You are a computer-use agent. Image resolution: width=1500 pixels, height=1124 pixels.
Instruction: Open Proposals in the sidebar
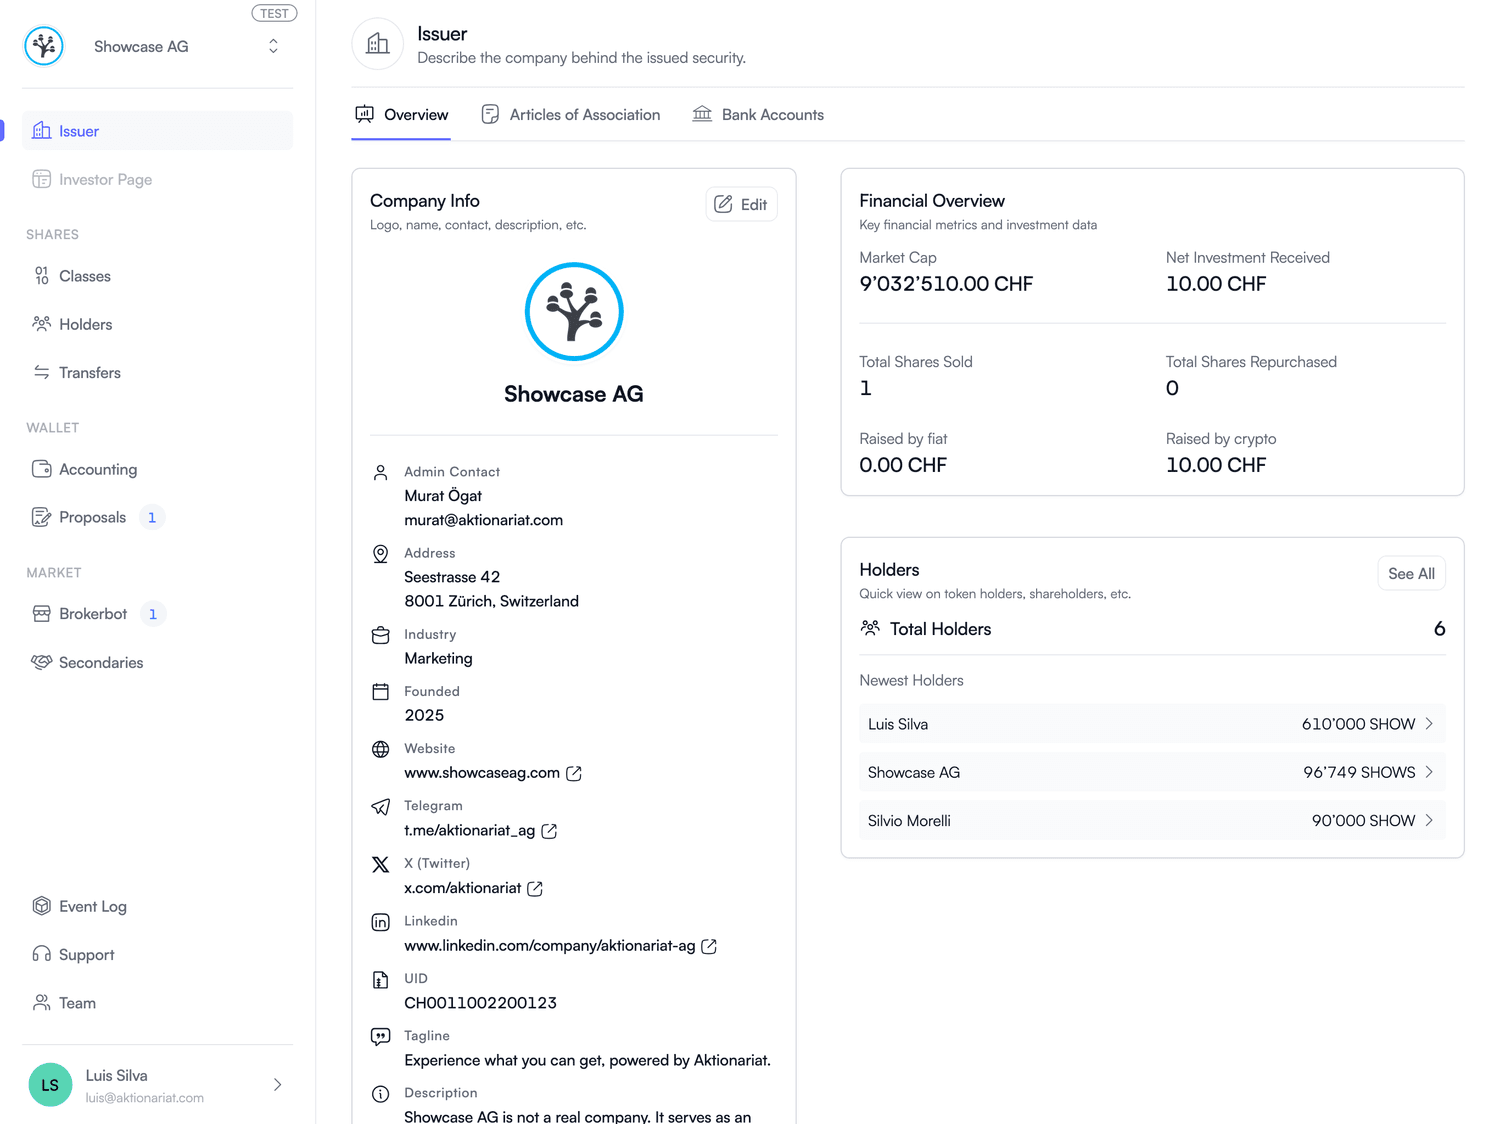(92, 517)
